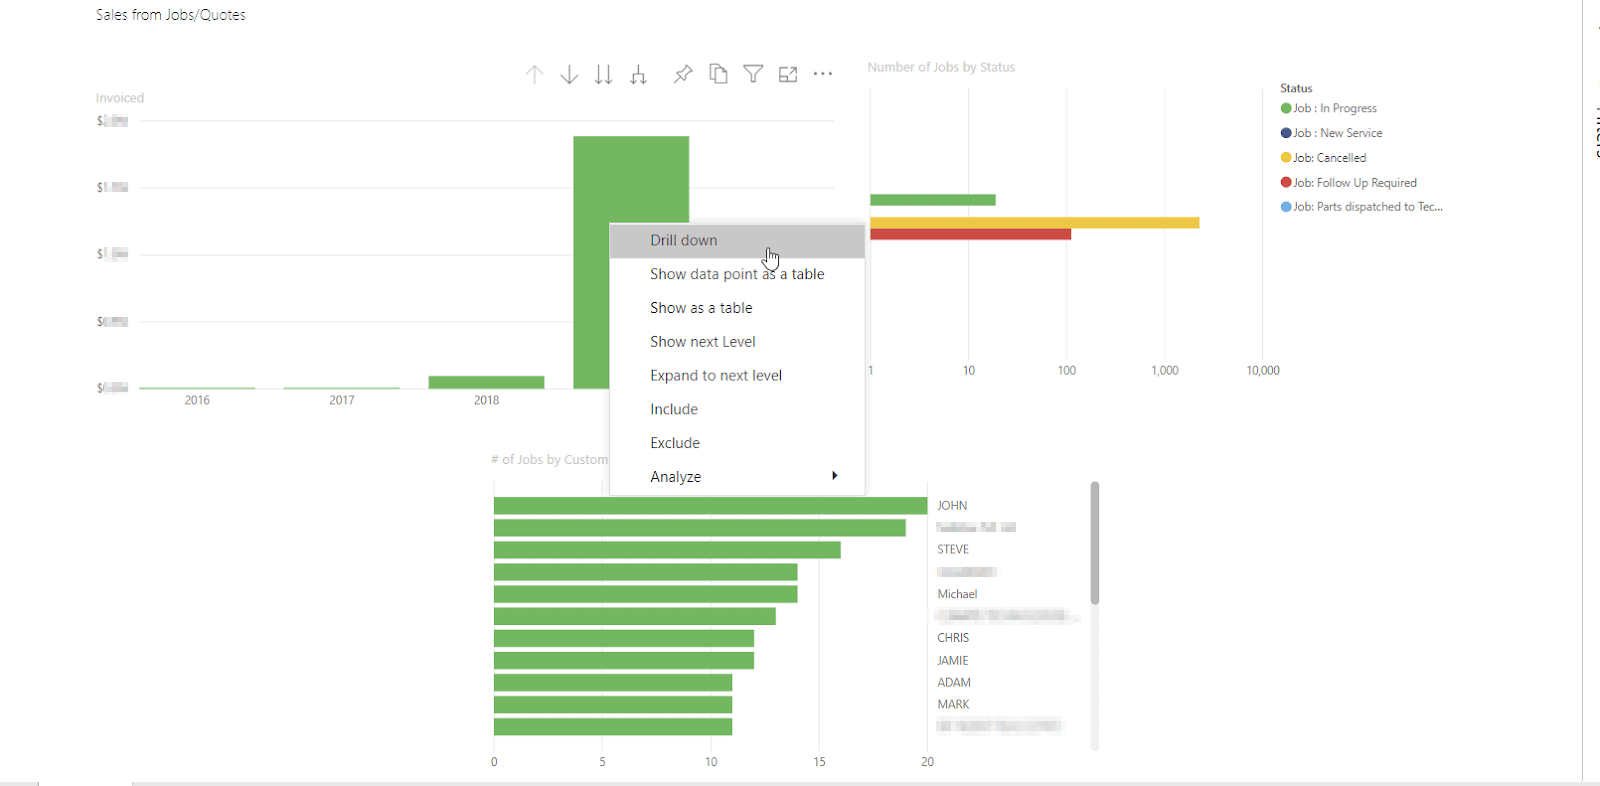Click the ADAM customer label
Image resolution: width=1600 pixels, height=786 pixels.
click(954, 683)
